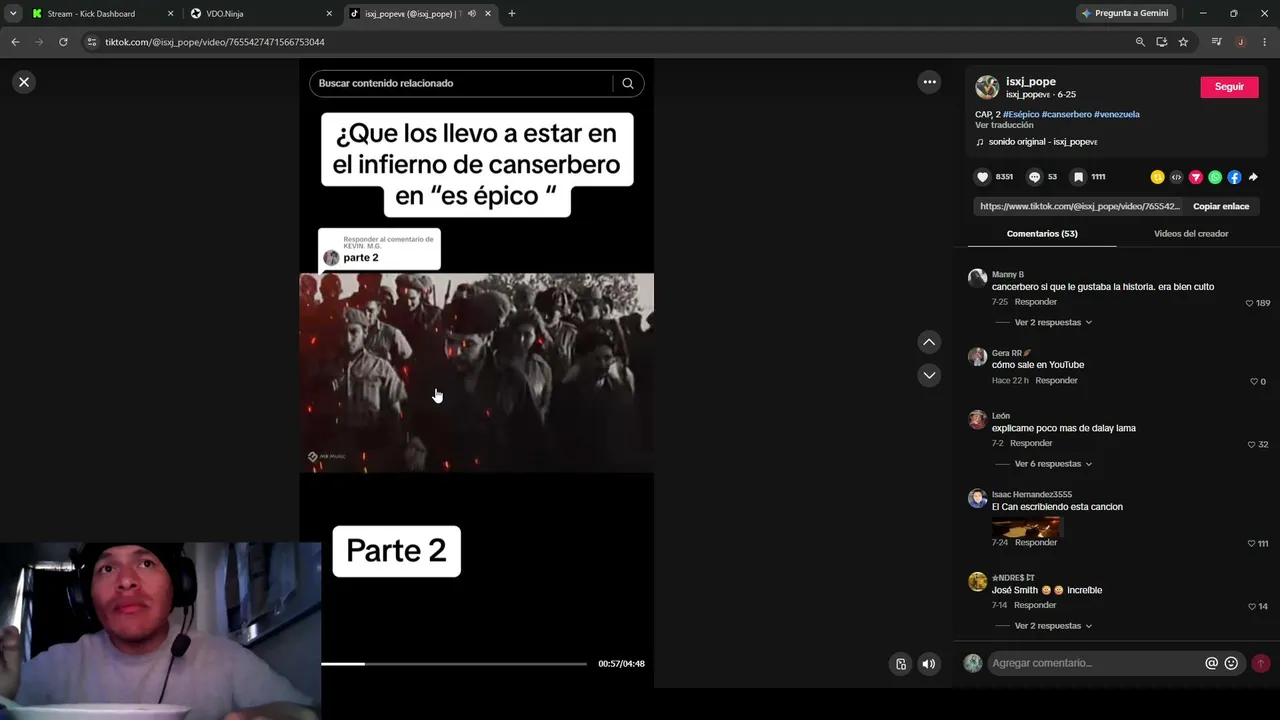Open isxj_pope profile avatar
This screenshot has width=1280, height=720.
(987, 87)
